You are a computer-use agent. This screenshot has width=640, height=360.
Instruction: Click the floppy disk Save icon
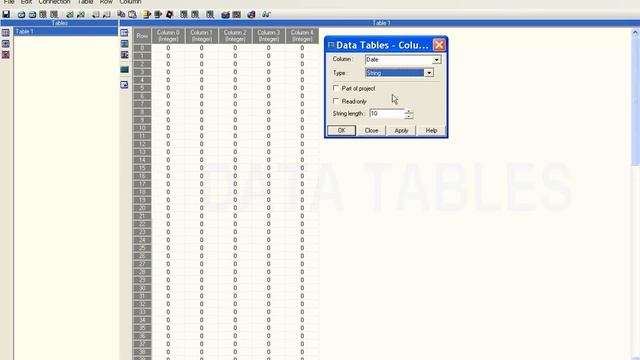click(6, 15)
